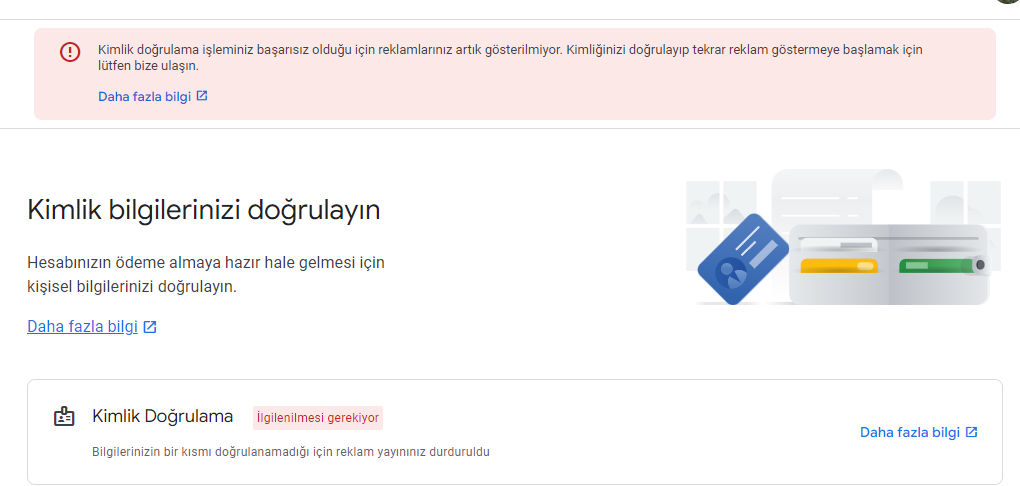Click external-link icon in the red alert banner

click(202, 96)
